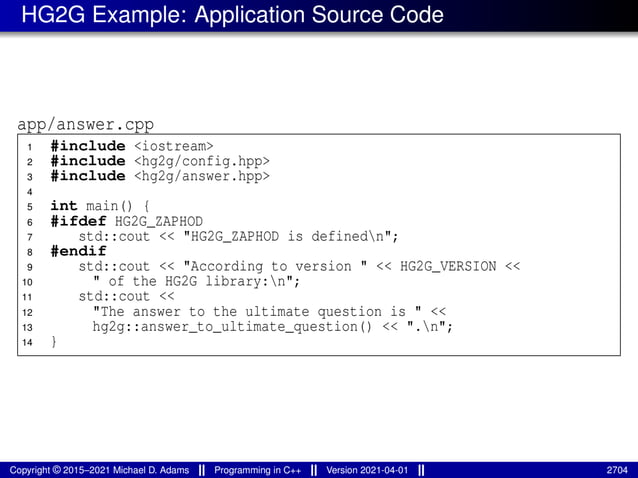Select the file name app/answer.cpp
The height and width of the screenshot is (478, 638).
point(85,124)
